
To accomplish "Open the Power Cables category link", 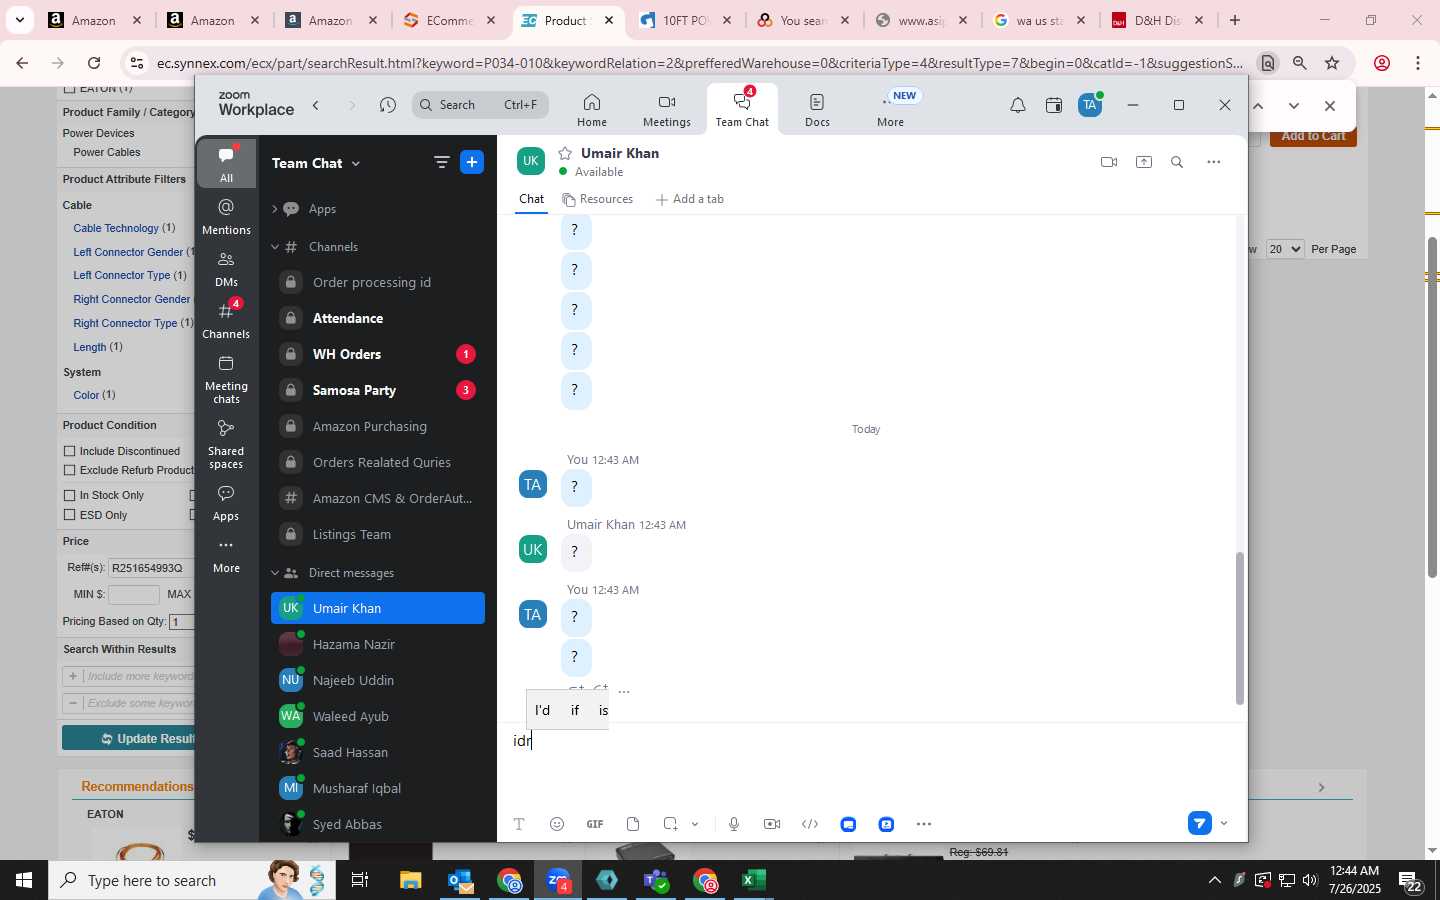I will (x=107, y=152).
